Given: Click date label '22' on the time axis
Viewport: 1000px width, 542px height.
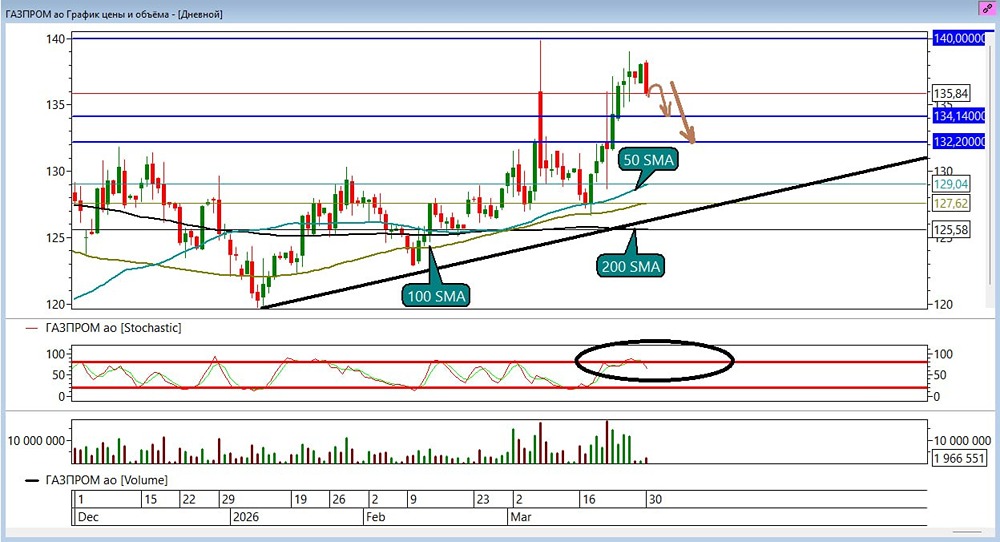Looking at the screenshot, I should point(189,499).
